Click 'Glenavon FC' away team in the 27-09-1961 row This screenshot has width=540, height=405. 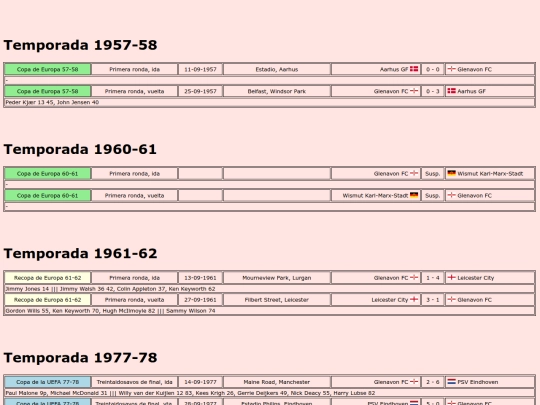point(475,300)
